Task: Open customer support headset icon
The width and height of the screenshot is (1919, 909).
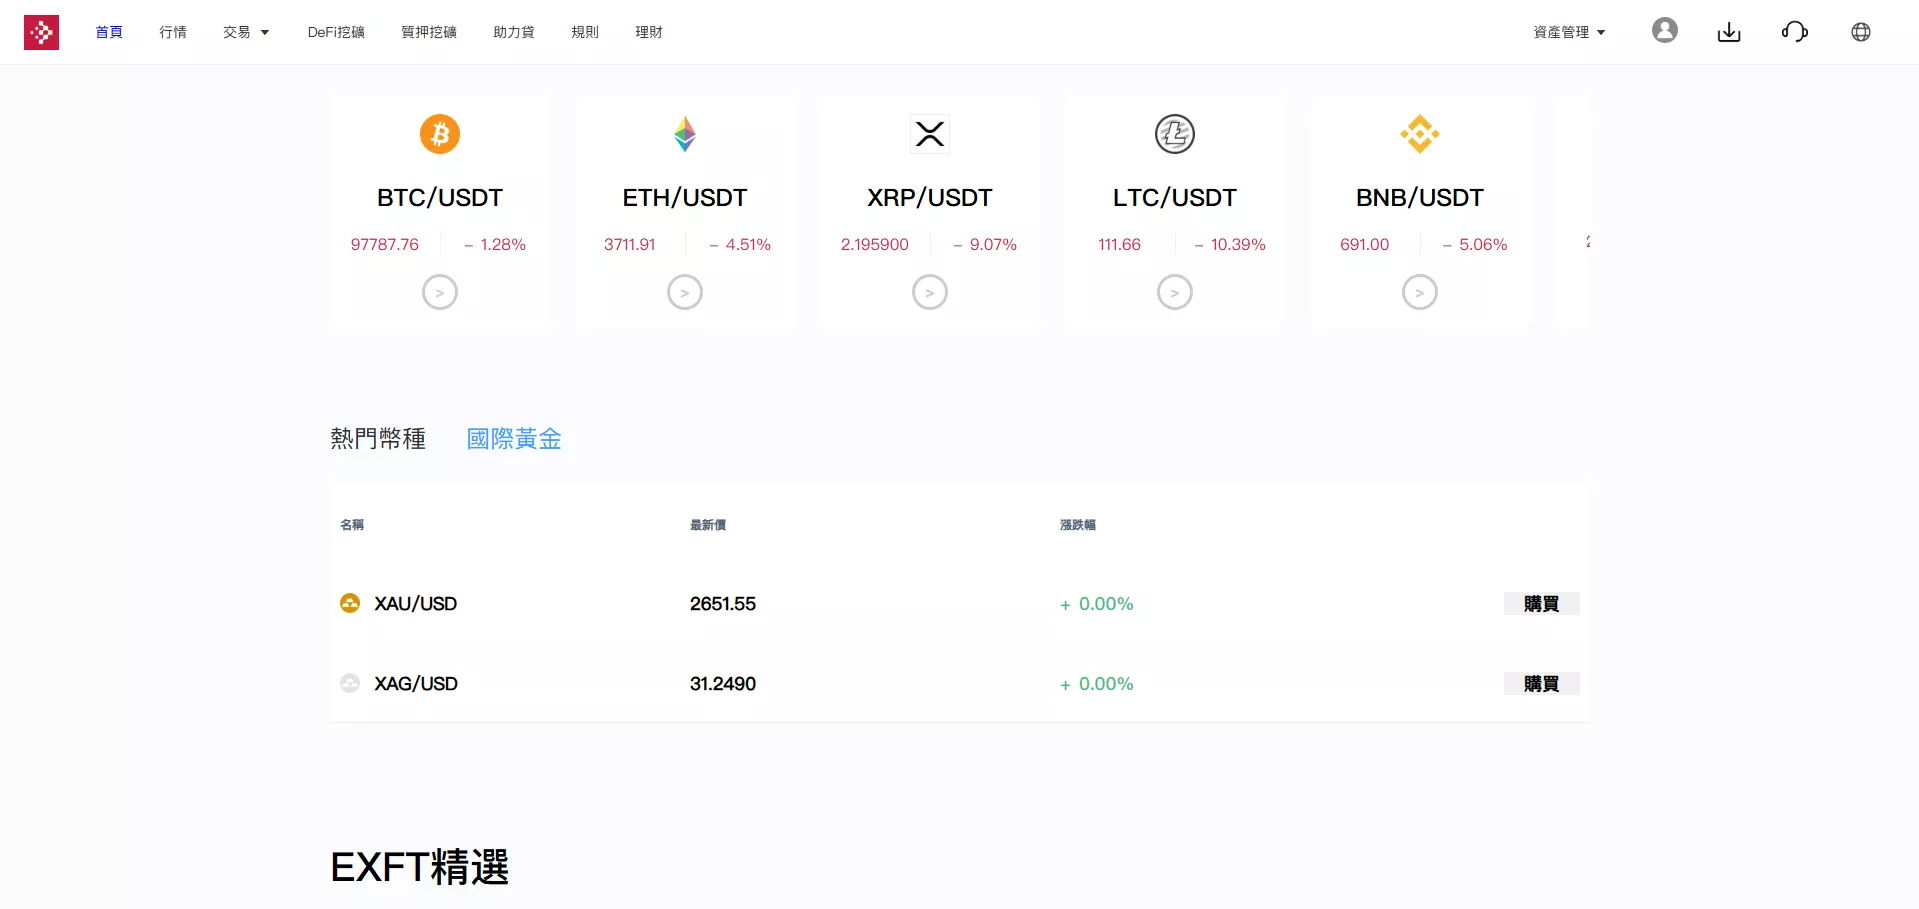Action: coord(1795,31)
